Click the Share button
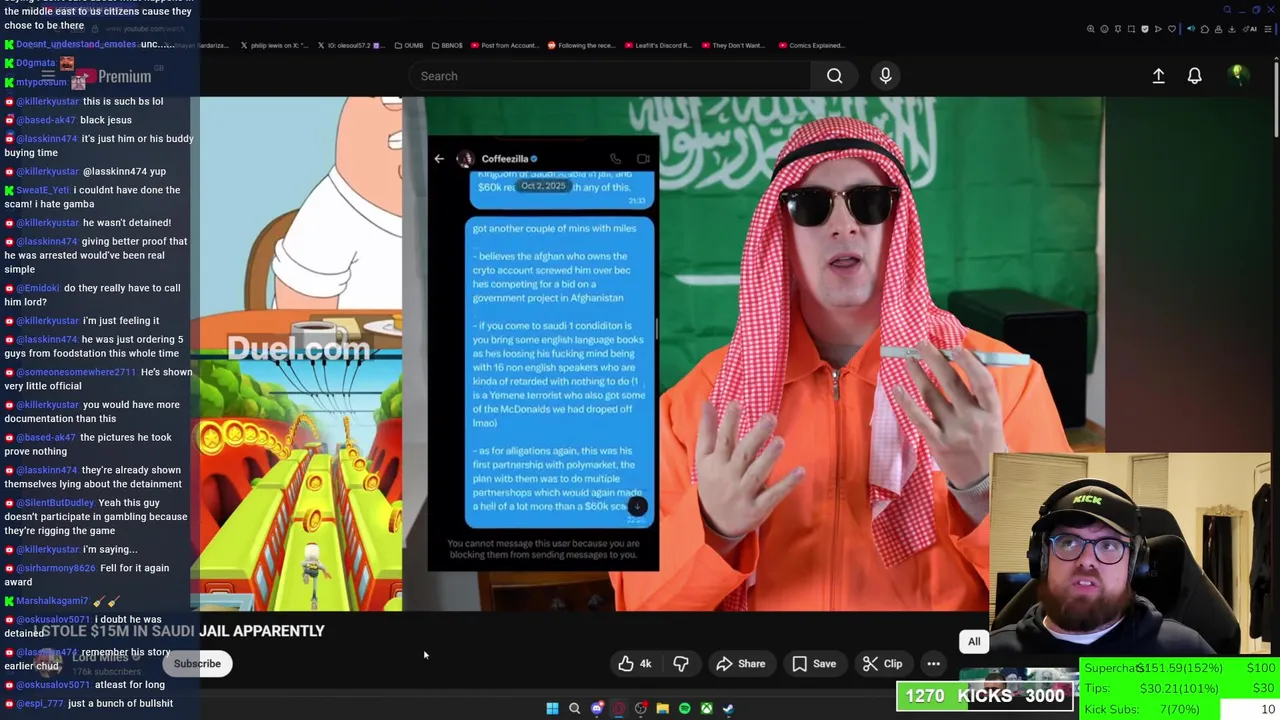This screenshot has height=720, width=1280. coord(741,664)
